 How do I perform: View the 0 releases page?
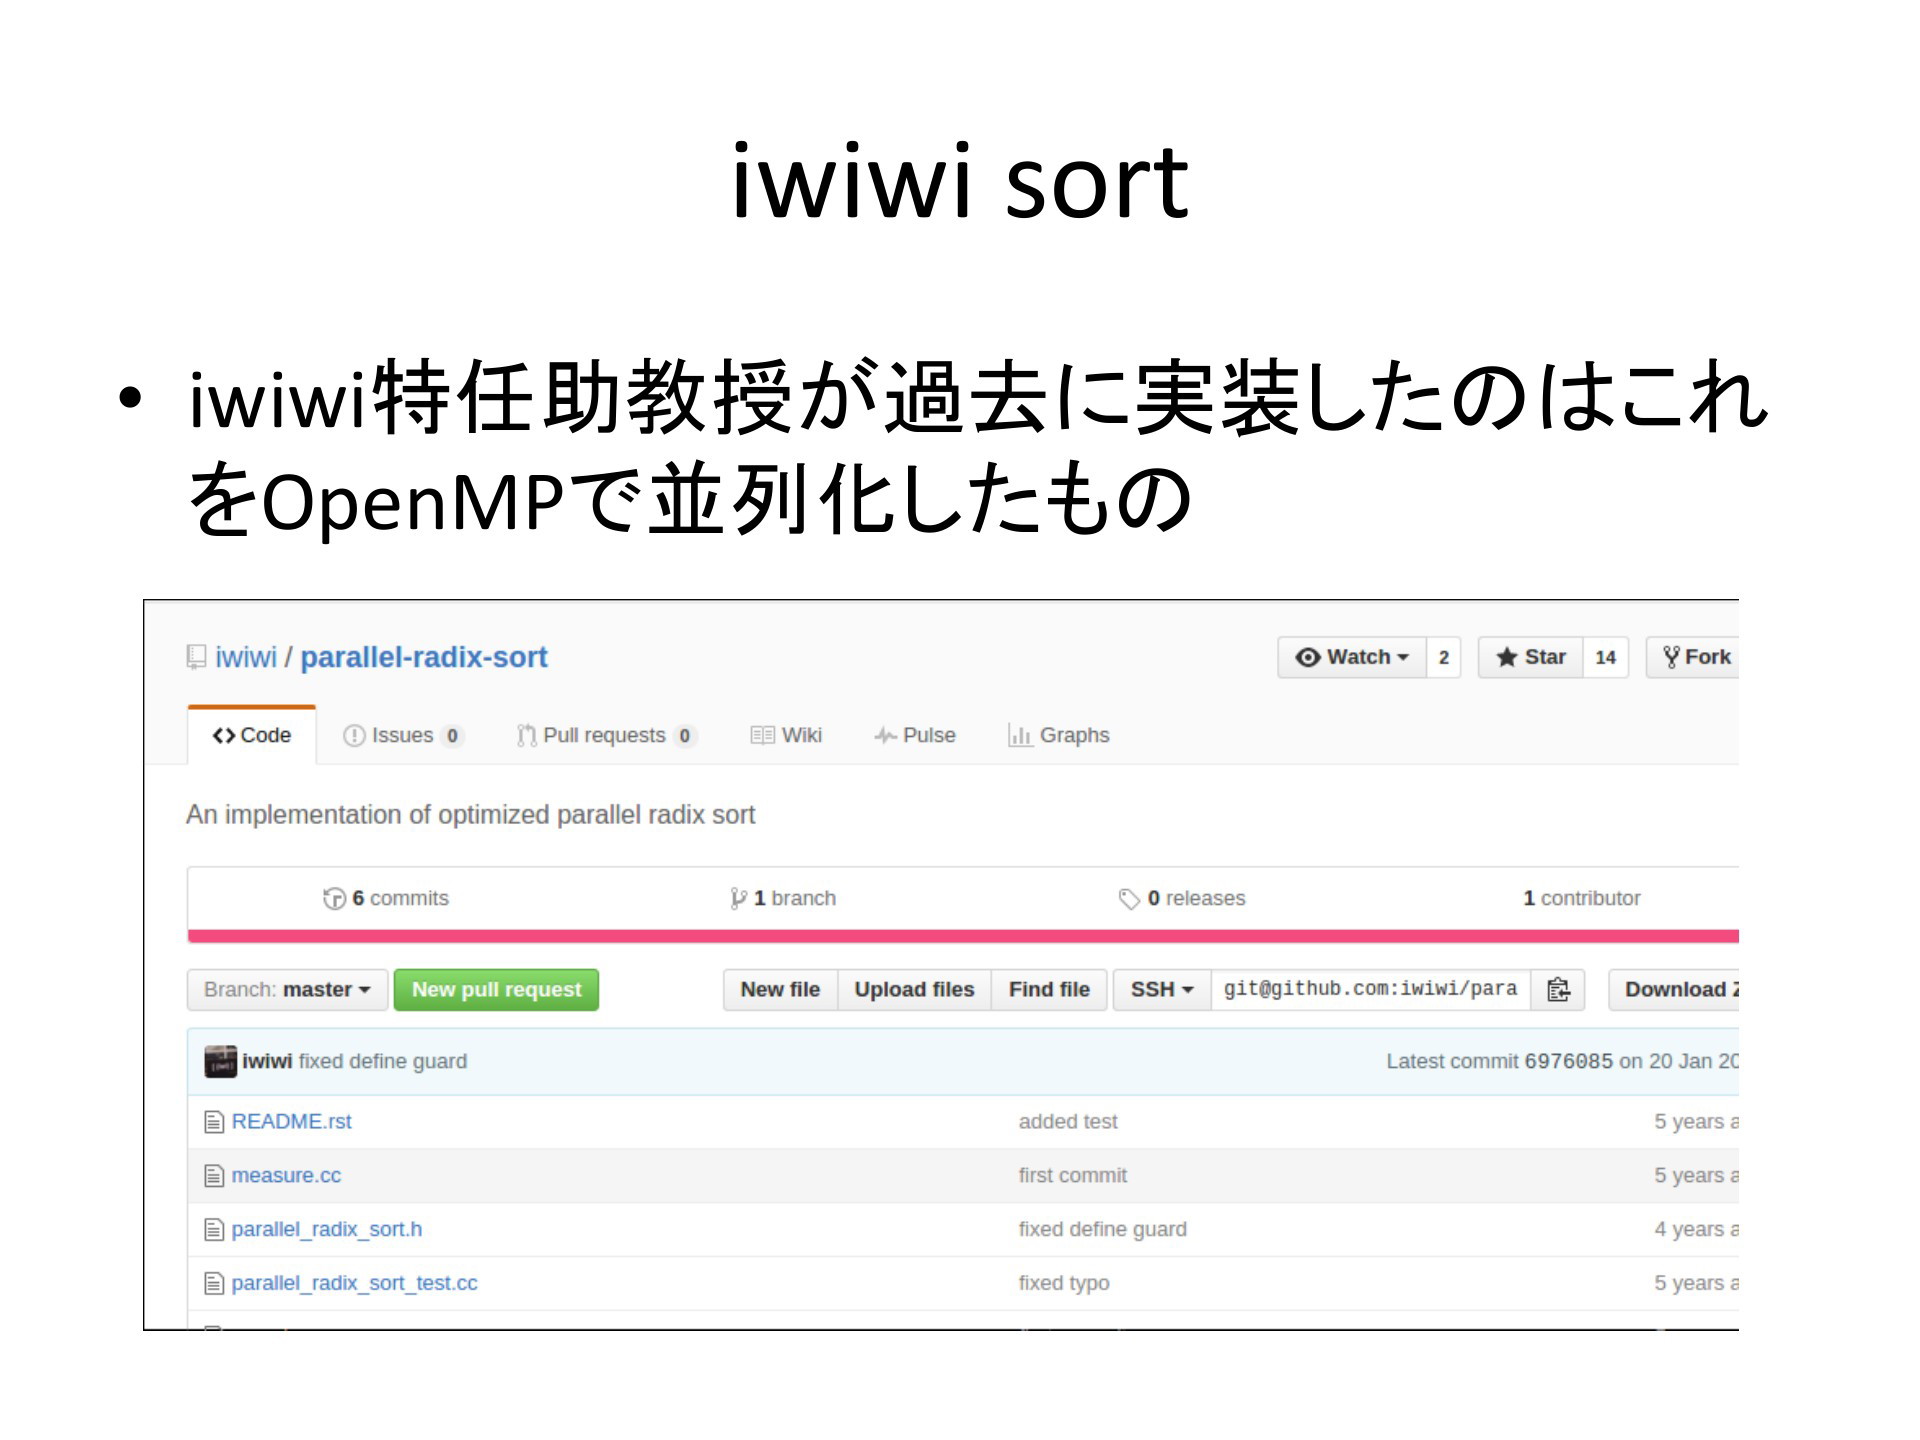pos(1182,898)
